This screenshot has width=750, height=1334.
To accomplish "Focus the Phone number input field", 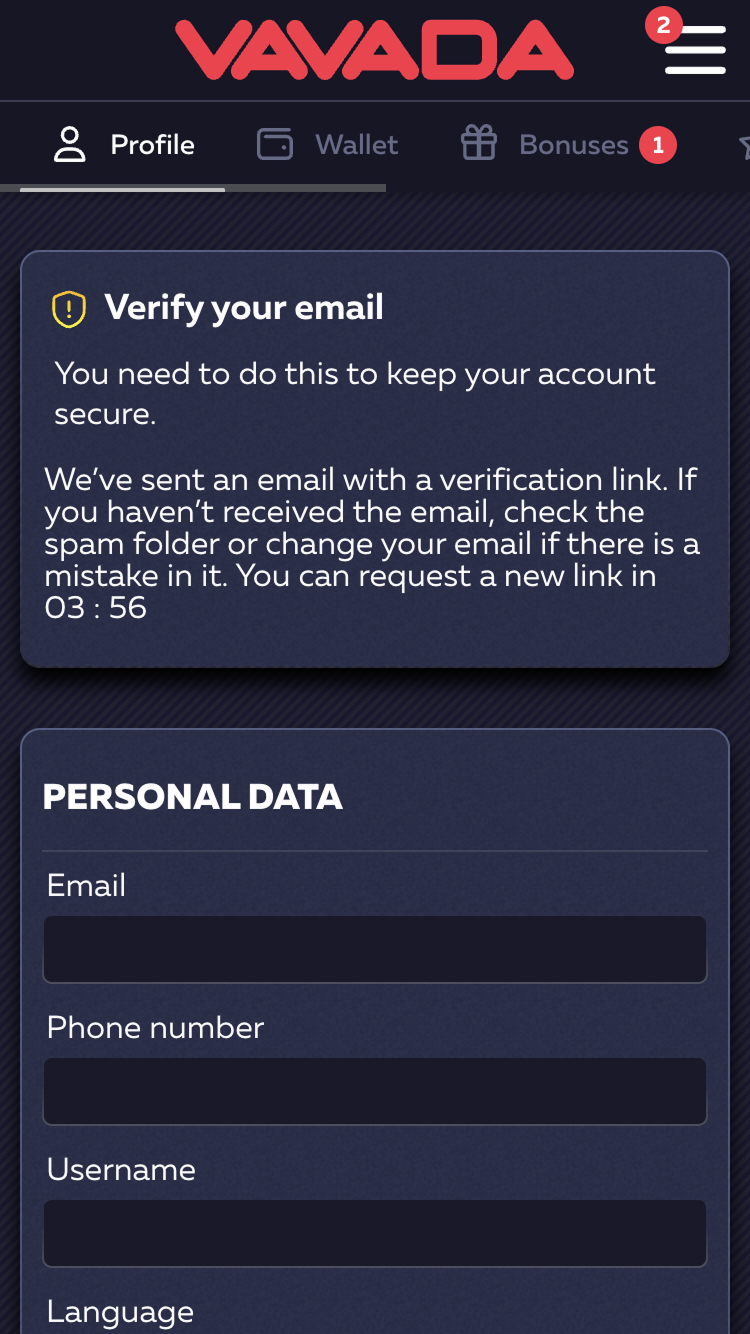I will pyautogui.click(x=375, y=1091).
